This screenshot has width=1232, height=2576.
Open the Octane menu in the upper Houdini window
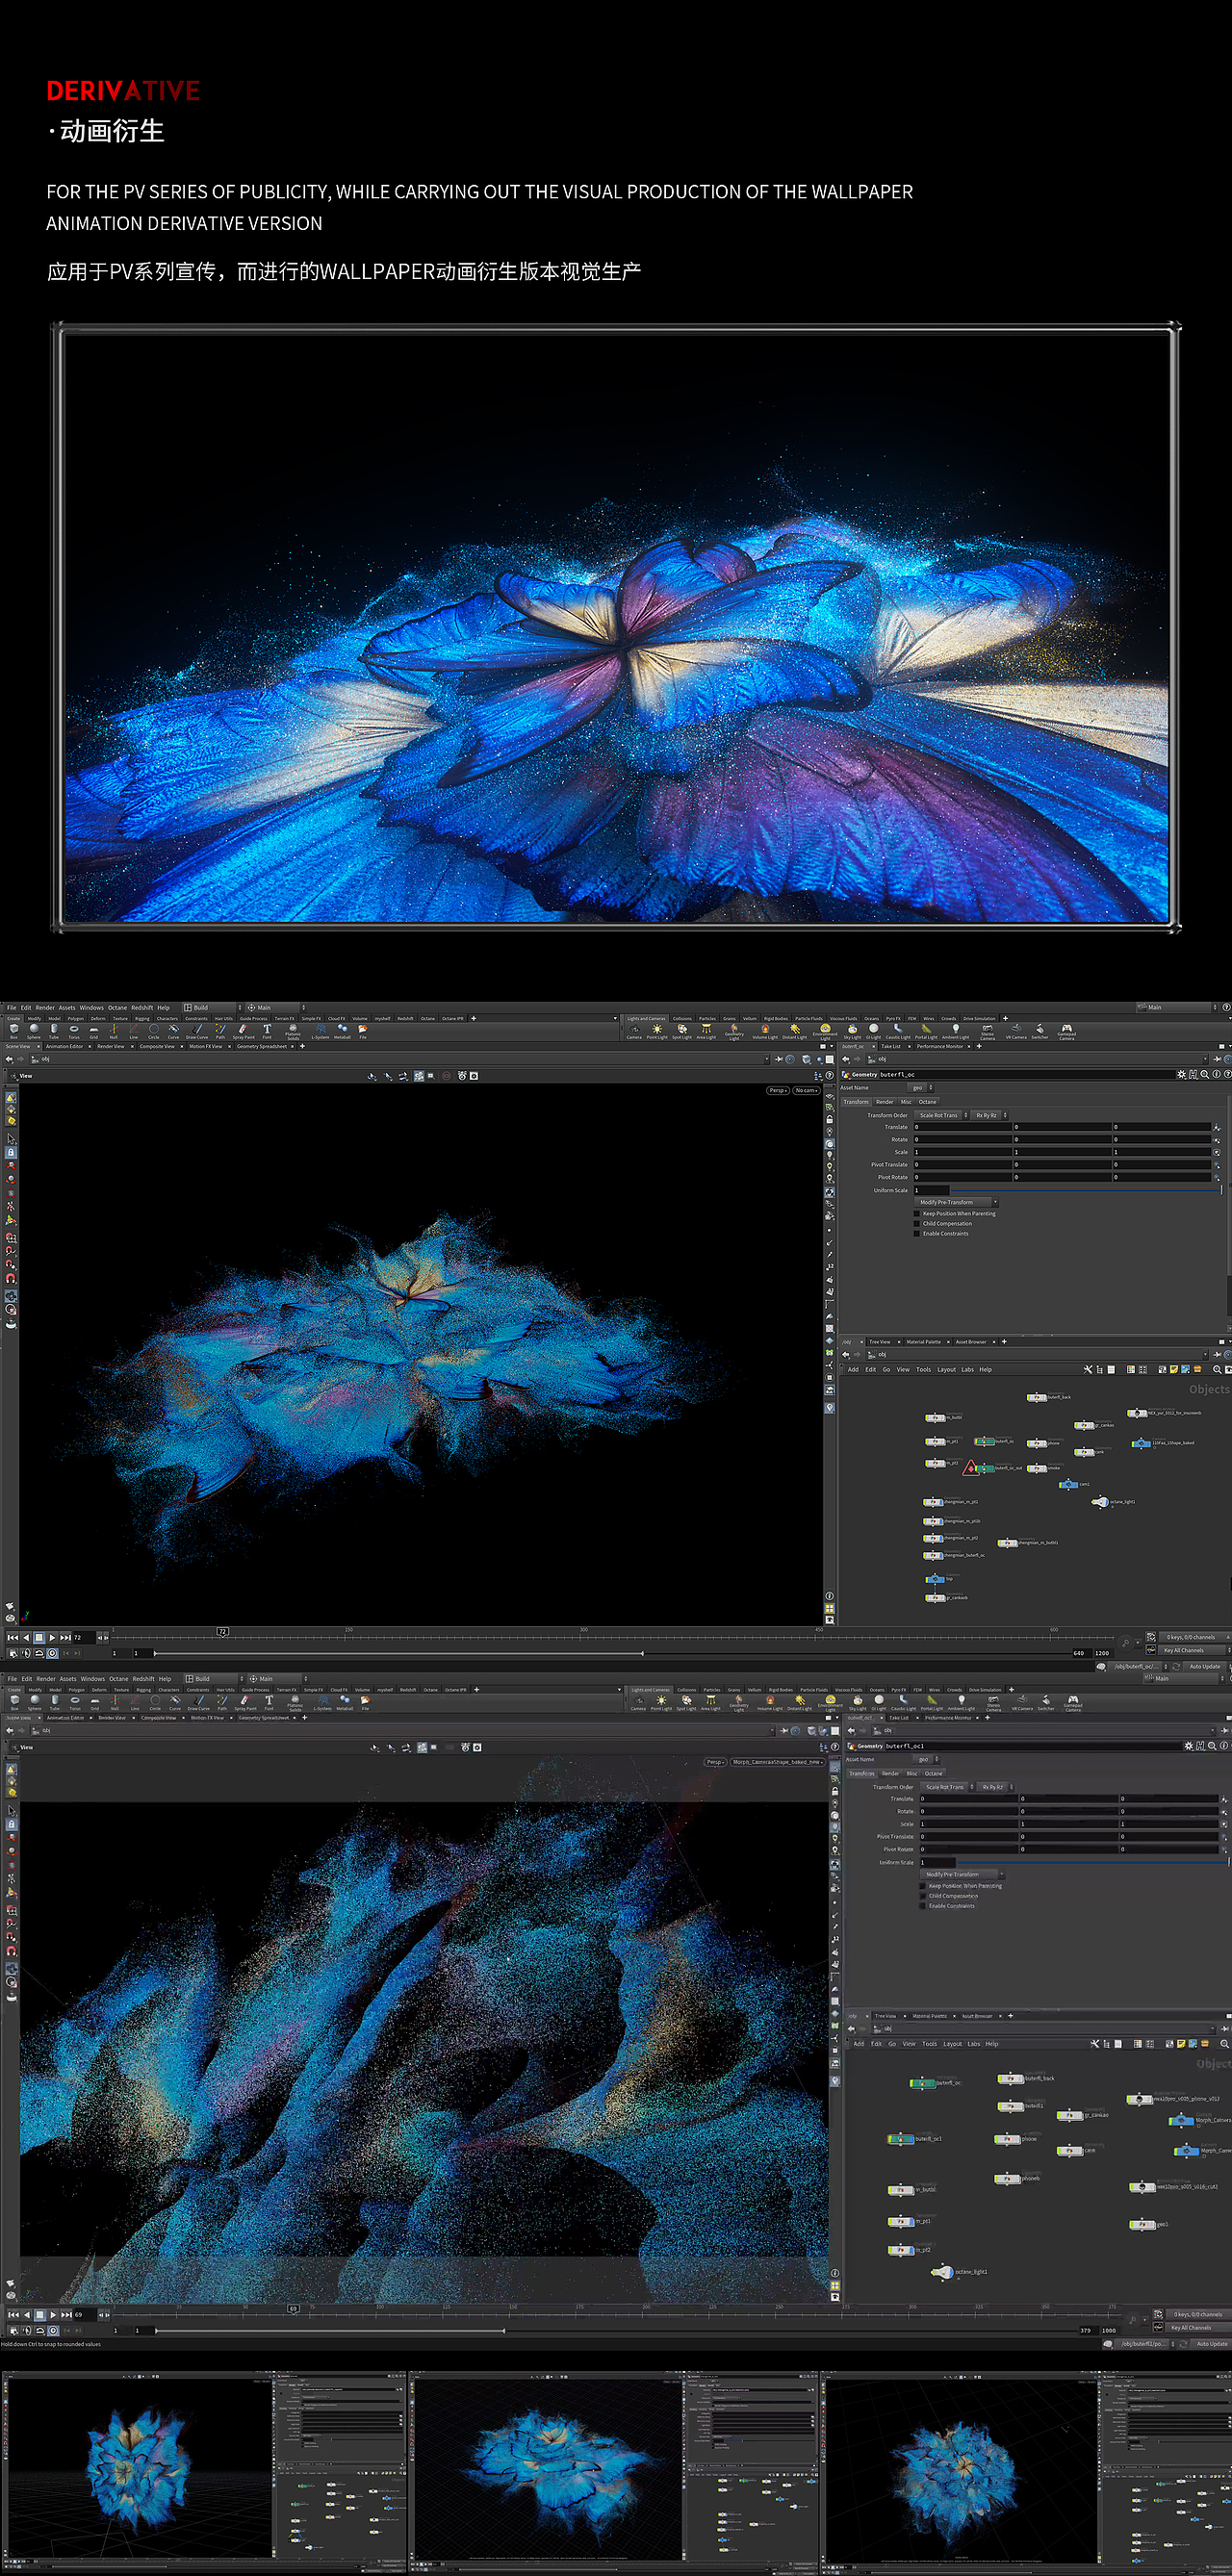117,1008
